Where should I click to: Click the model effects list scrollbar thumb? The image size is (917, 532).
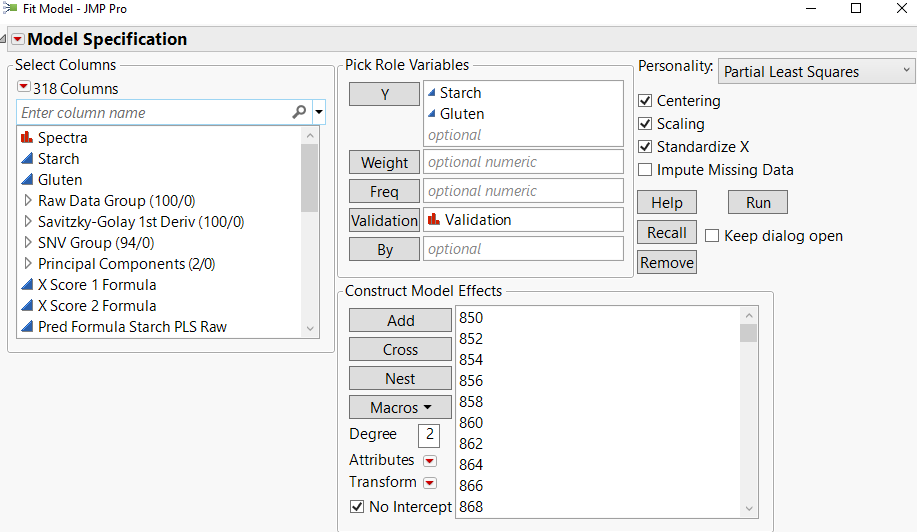point(748,333)
